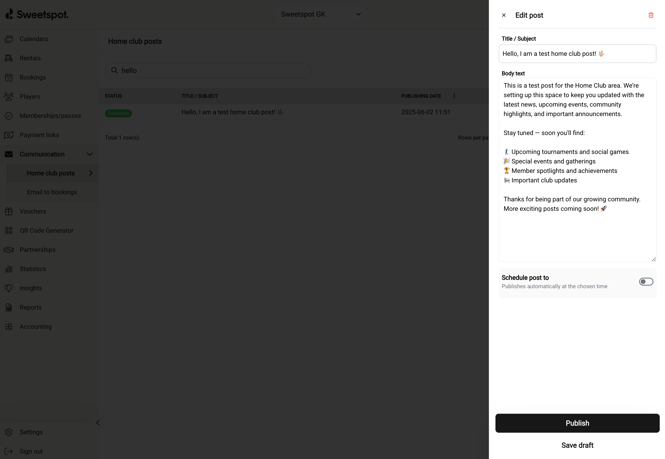Image resolution: width=665 pixels, height=459 pixels.
Task: Open Settings
Action: tap(31, 432)
